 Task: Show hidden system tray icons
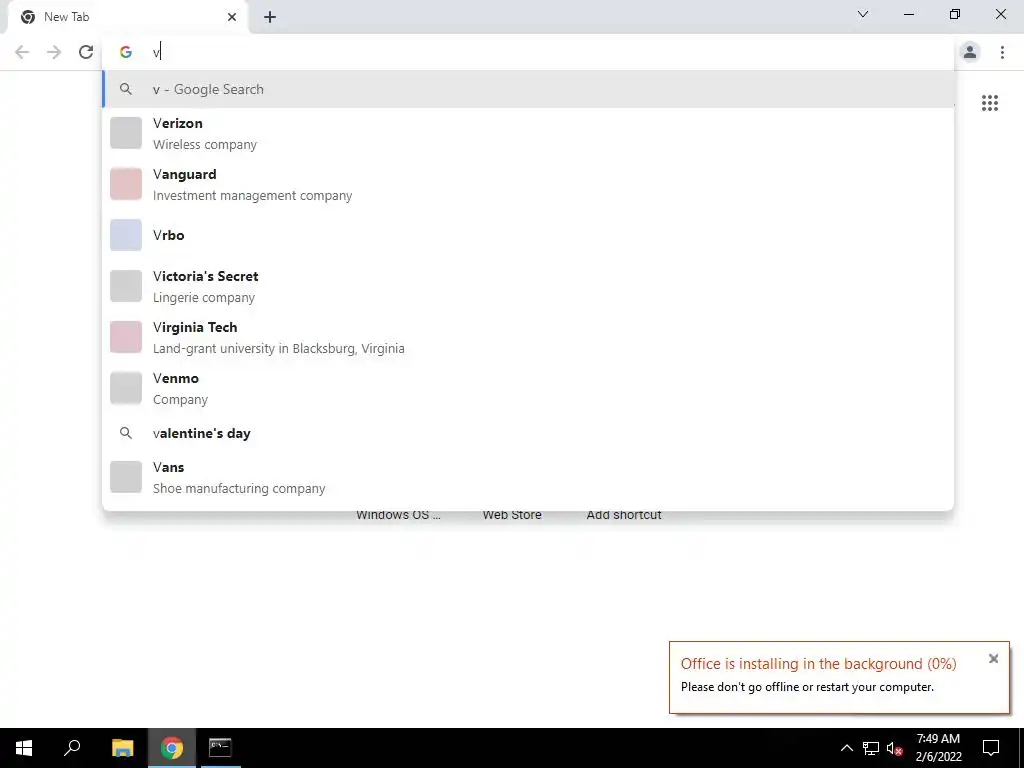(846, 748)
